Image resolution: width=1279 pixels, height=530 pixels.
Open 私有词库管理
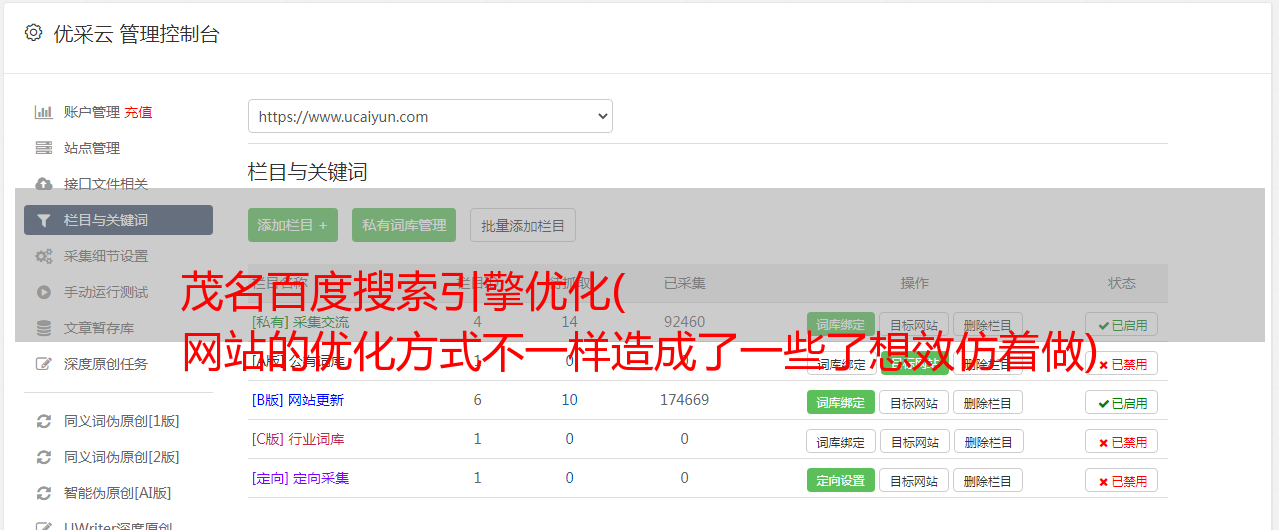pos(404,225)
